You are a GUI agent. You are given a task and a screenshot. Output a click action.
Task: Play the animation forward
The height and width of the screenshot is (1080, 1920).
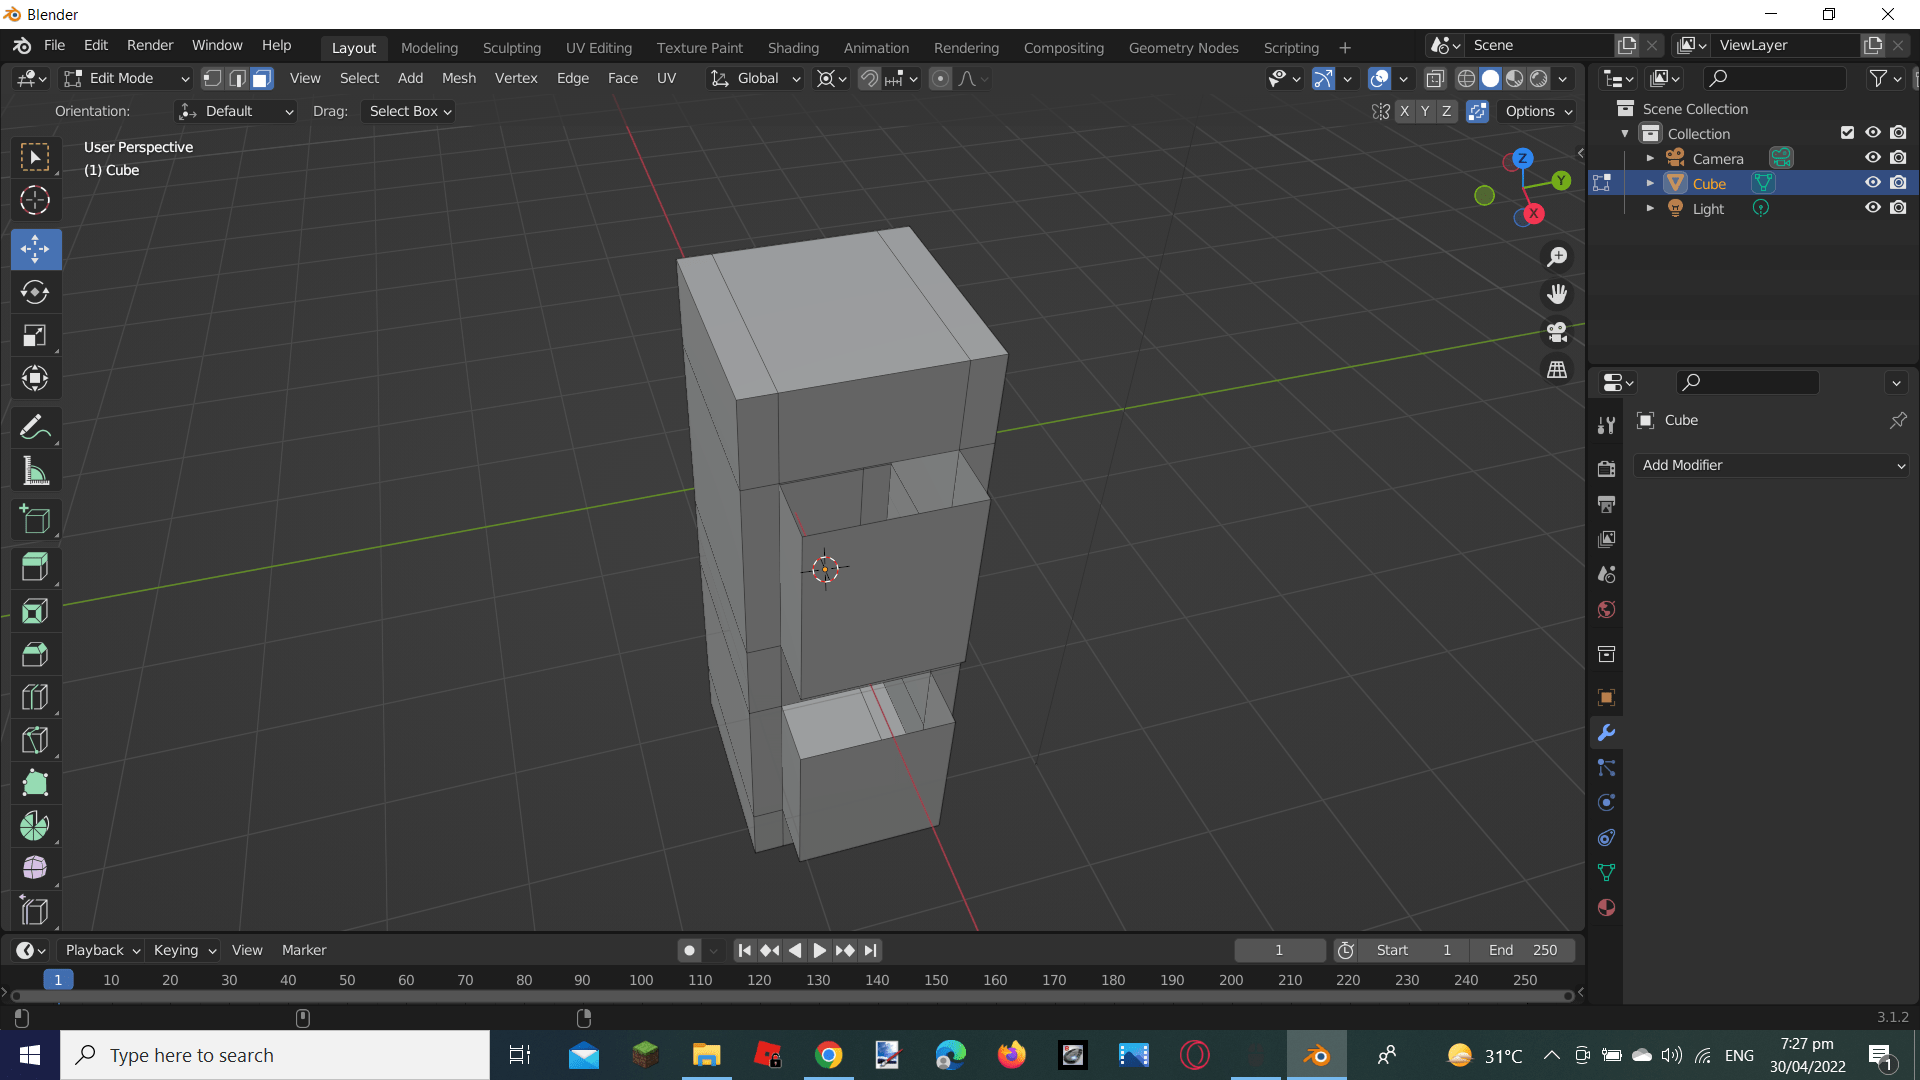point(819,950)
